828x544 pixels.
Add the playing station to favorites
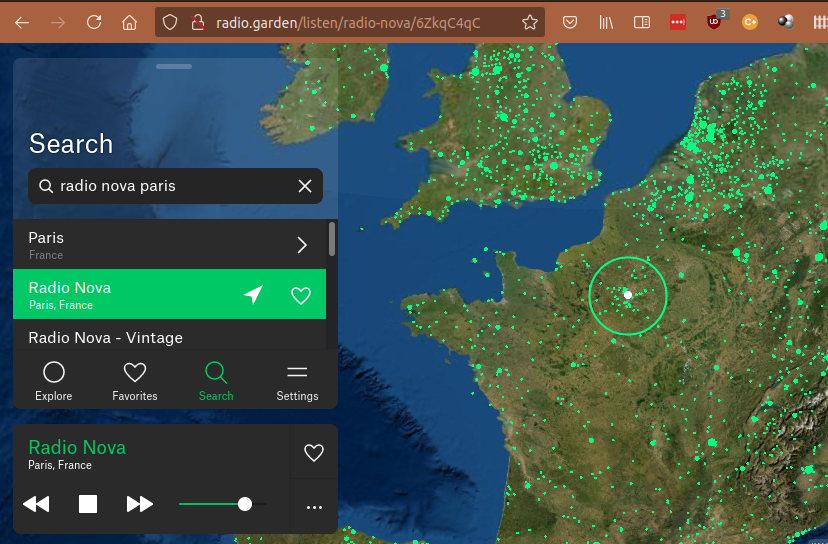pyautogui.click(x=314, y=453)
